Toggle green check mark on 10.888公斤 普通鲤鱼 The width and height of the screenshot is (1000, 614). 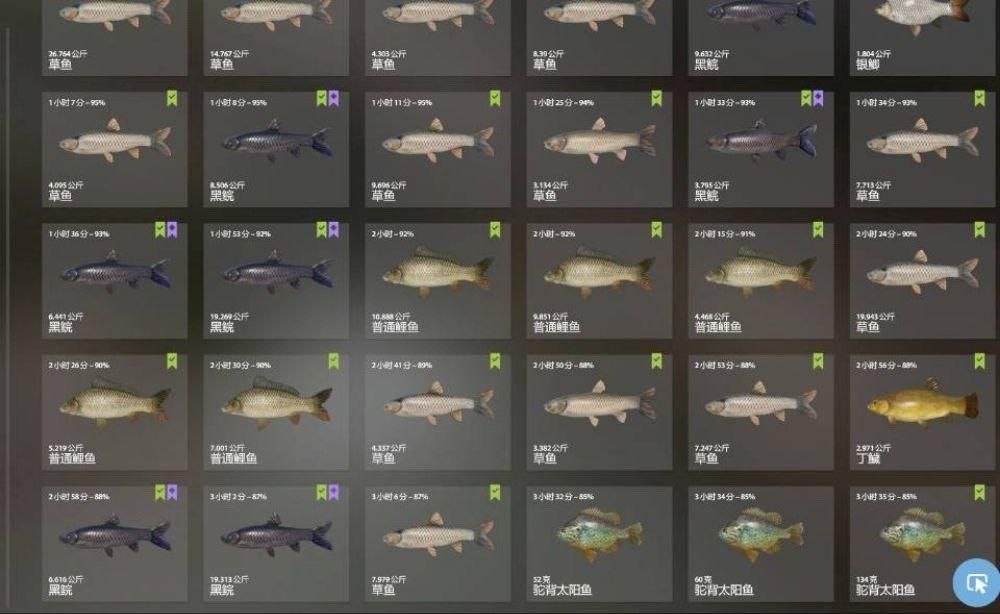pyautogui.click(x=495, y=230)
